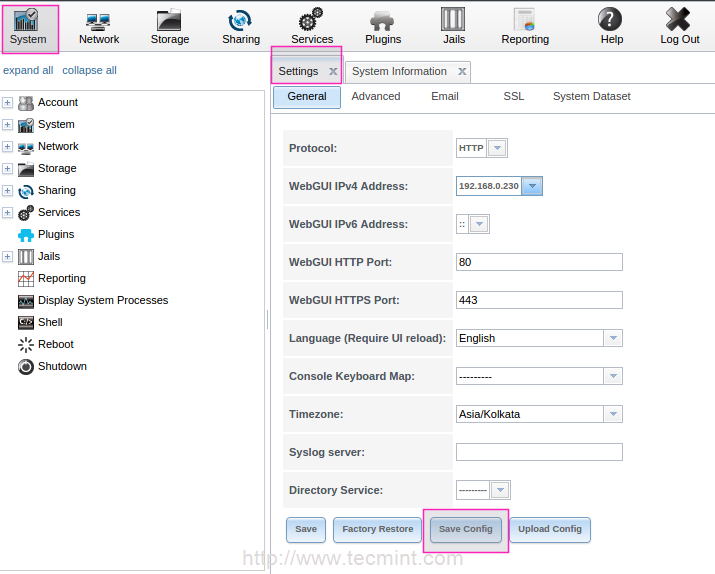The width and height of the screenshot is (715, 574).
Task: Select the General sub-tab
Action: [307, 97]
